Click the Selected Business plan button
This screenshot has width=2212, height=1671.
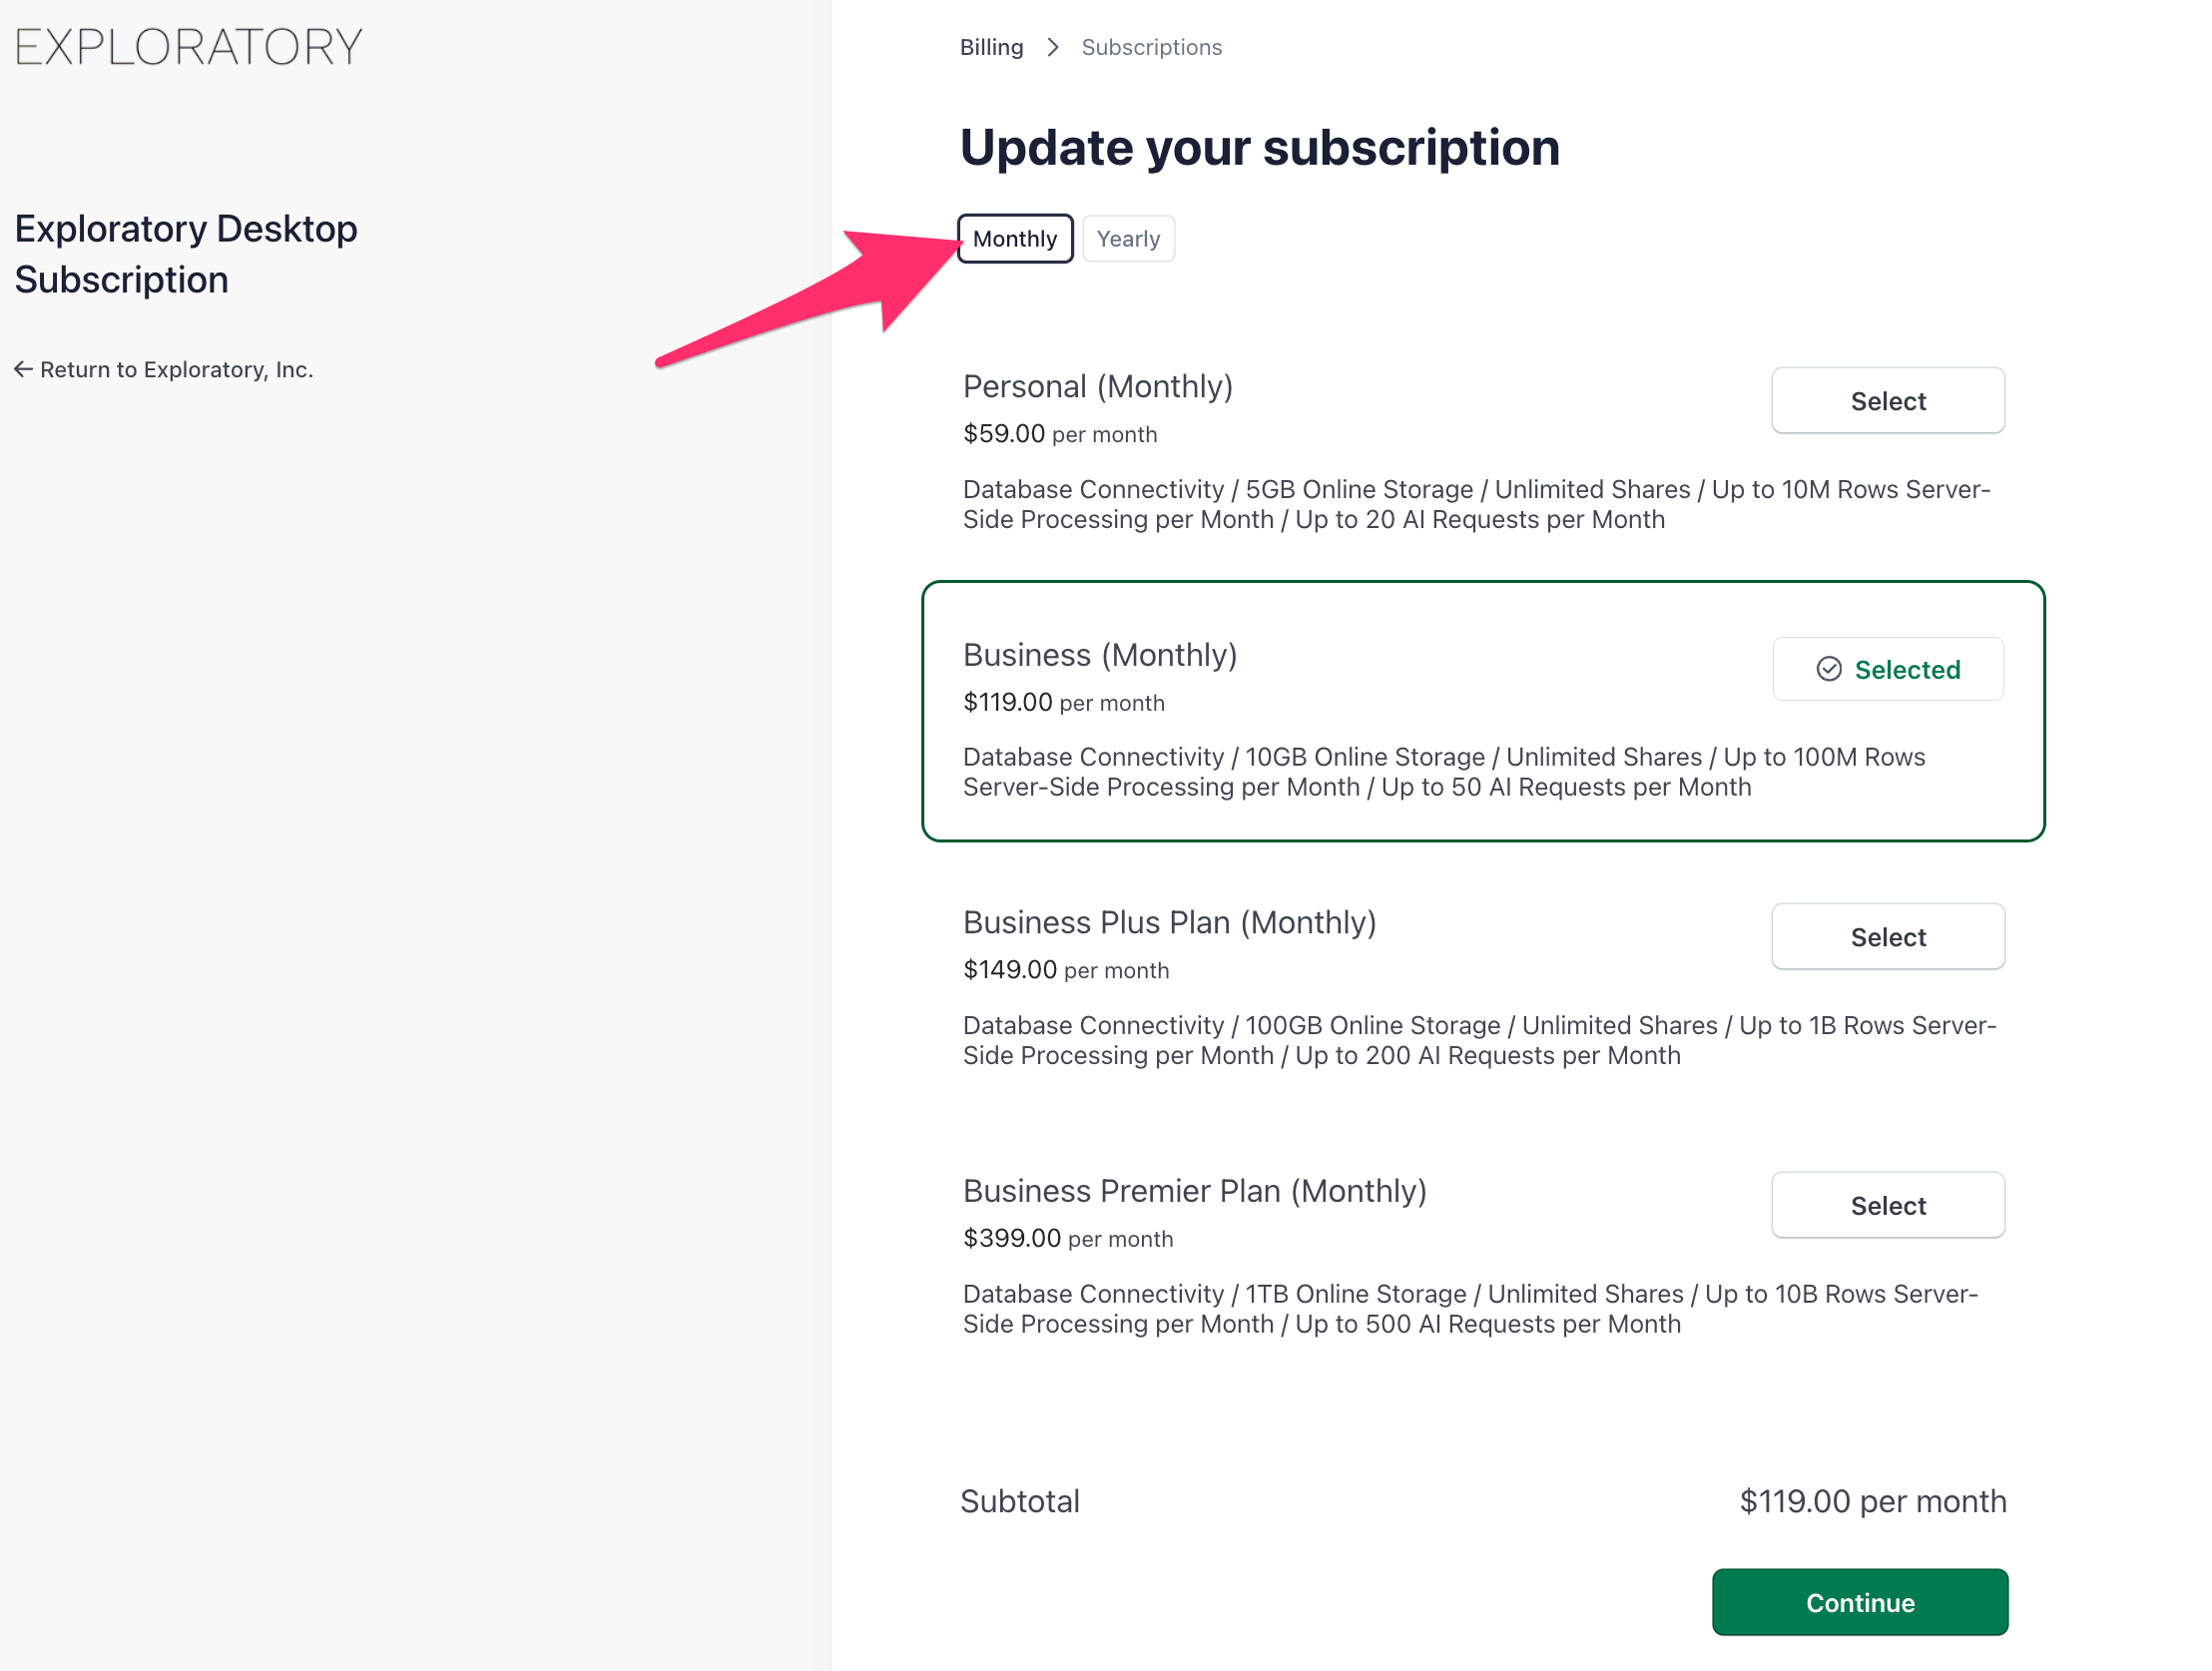click(x=1887, y=669)
